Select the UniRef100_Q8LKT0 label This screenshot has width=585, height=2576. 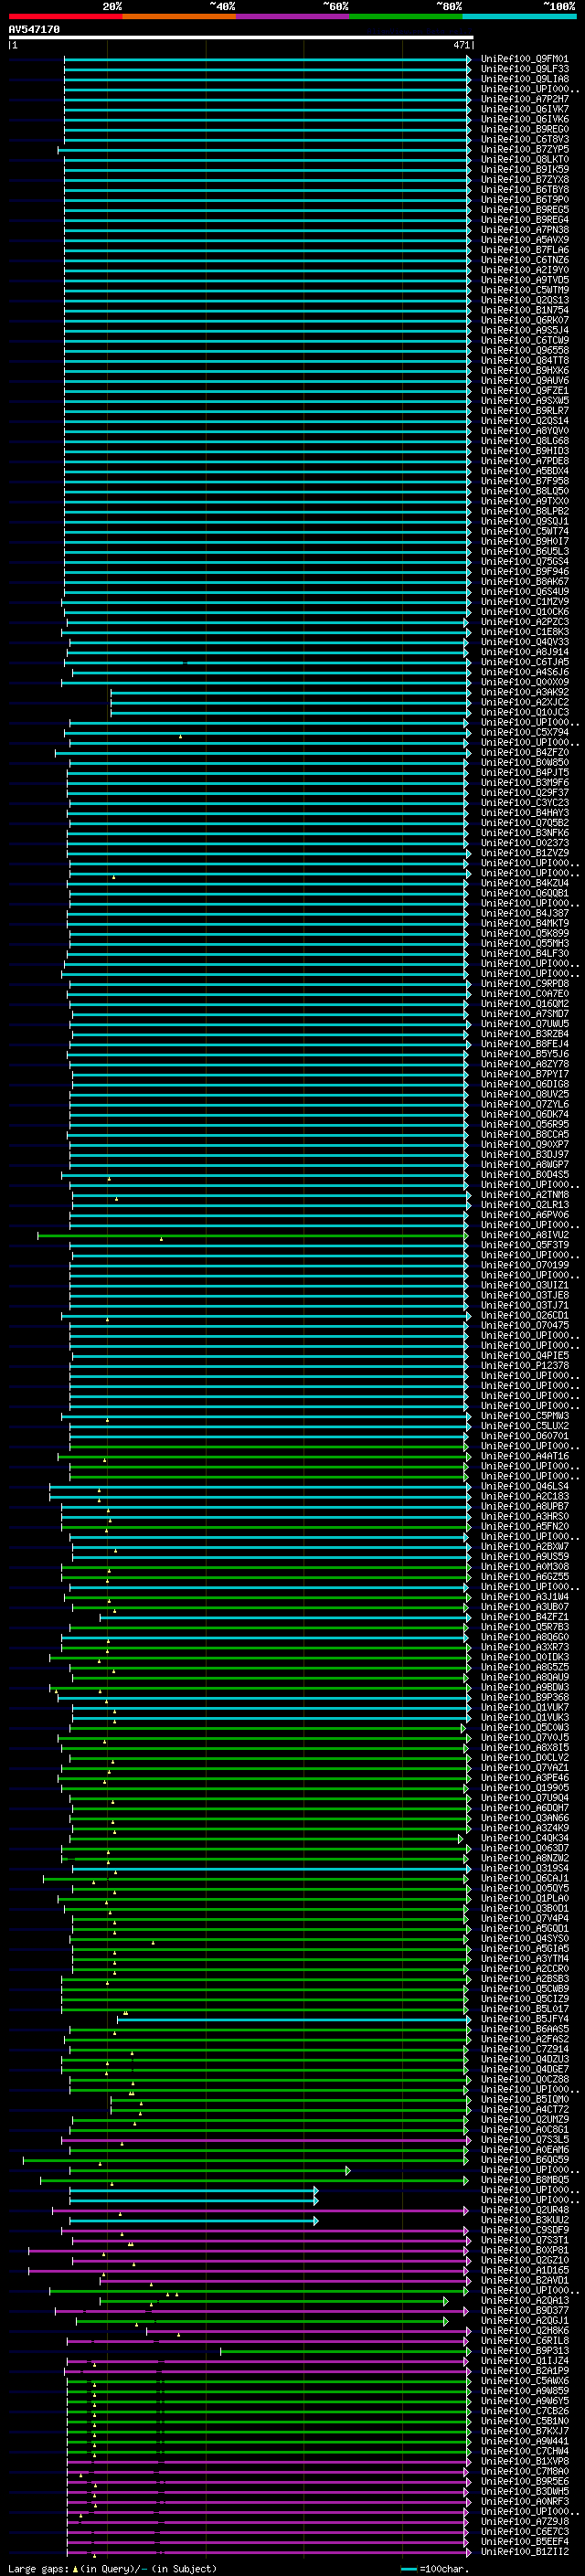coord(524,159)
